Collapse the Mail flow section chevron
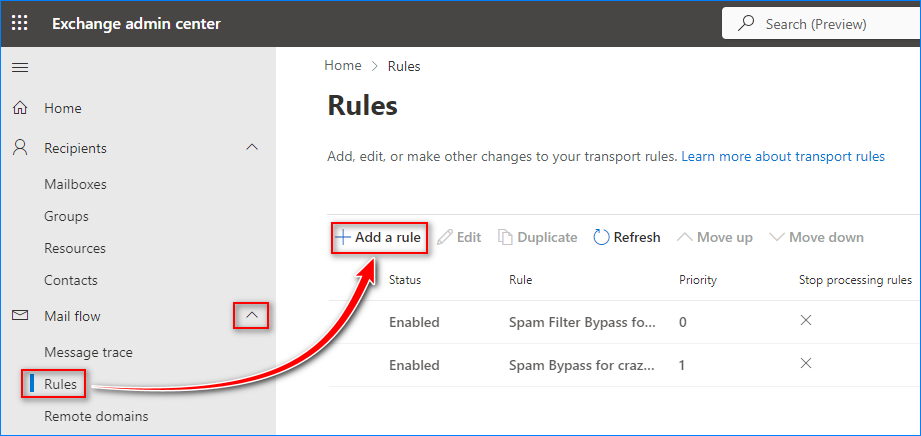Viewport: 921px width, 436px height. pyautogui.click(x=251, y=316)
